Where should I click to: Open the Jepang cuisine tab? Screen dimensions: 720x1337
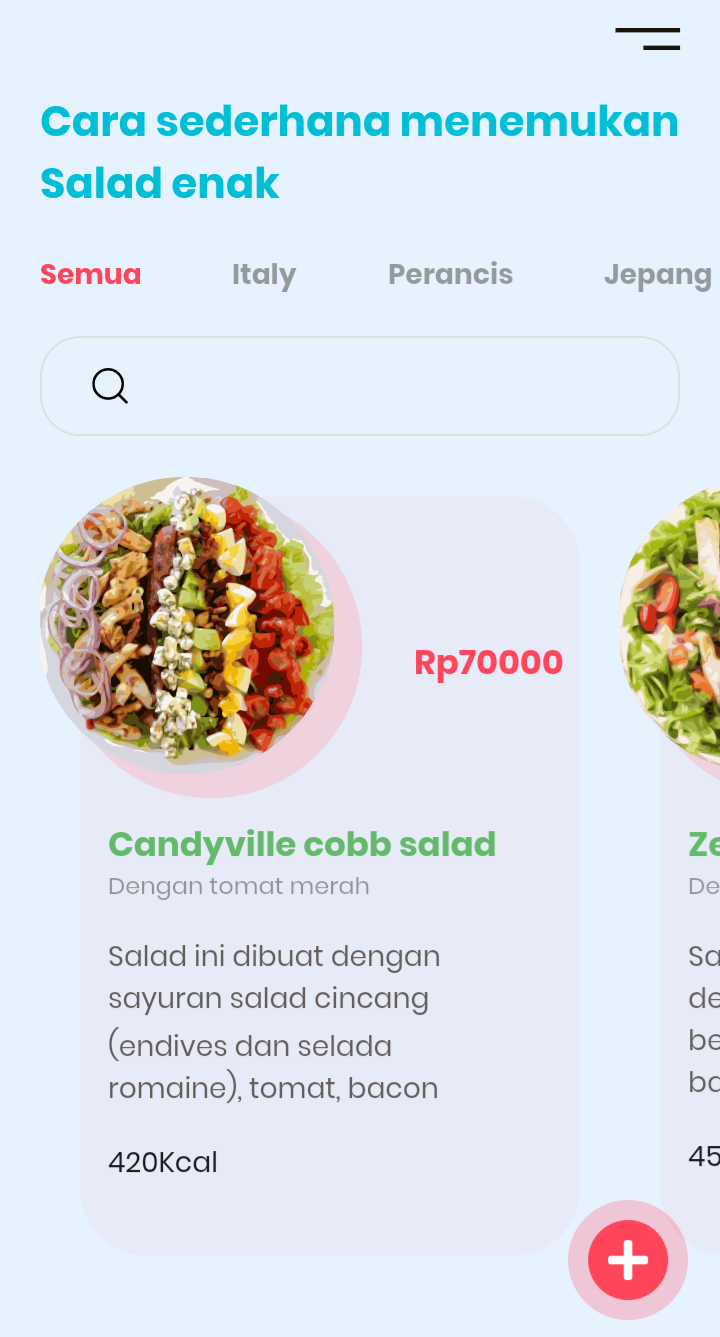point(659,274)
